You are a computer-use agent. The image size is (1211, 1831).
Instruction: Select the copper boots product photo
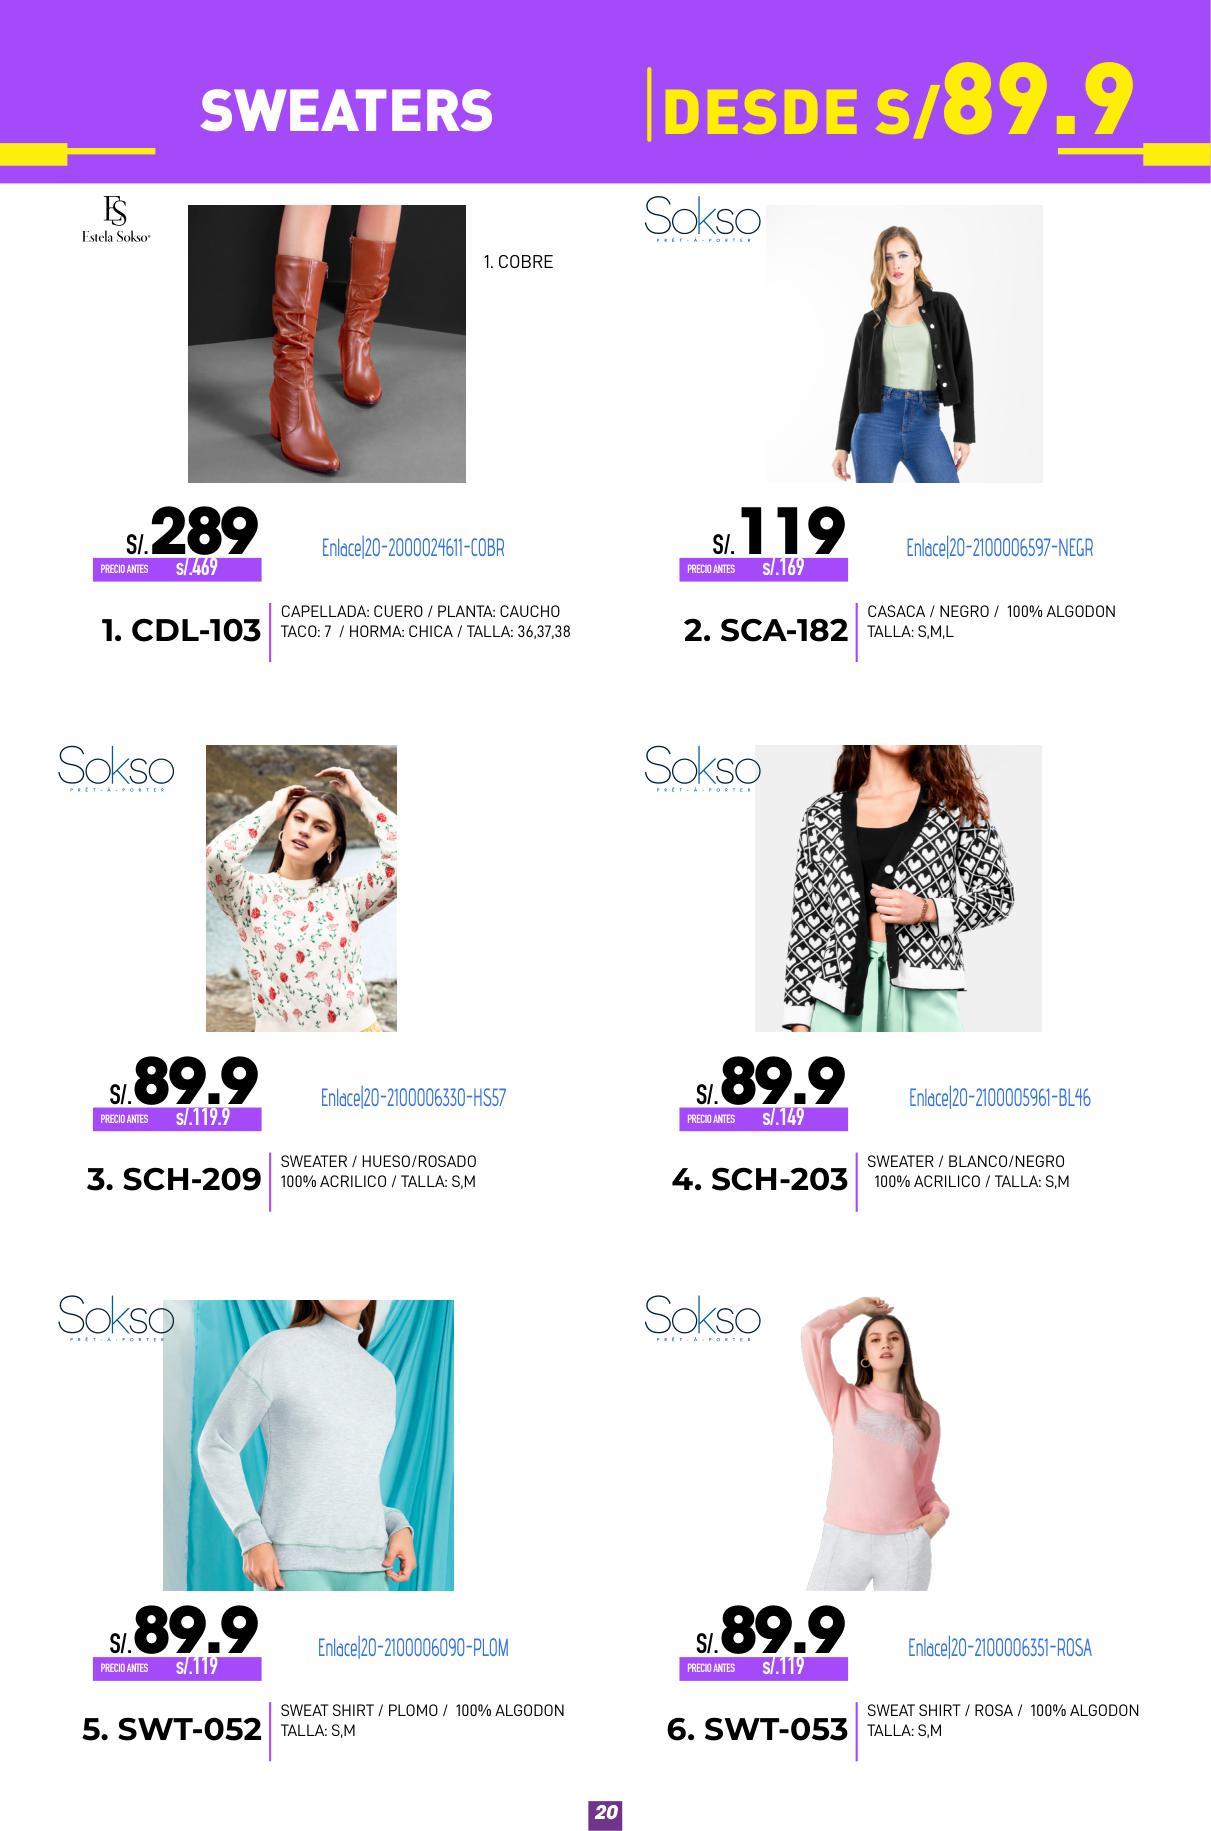[x=327, y=344]
